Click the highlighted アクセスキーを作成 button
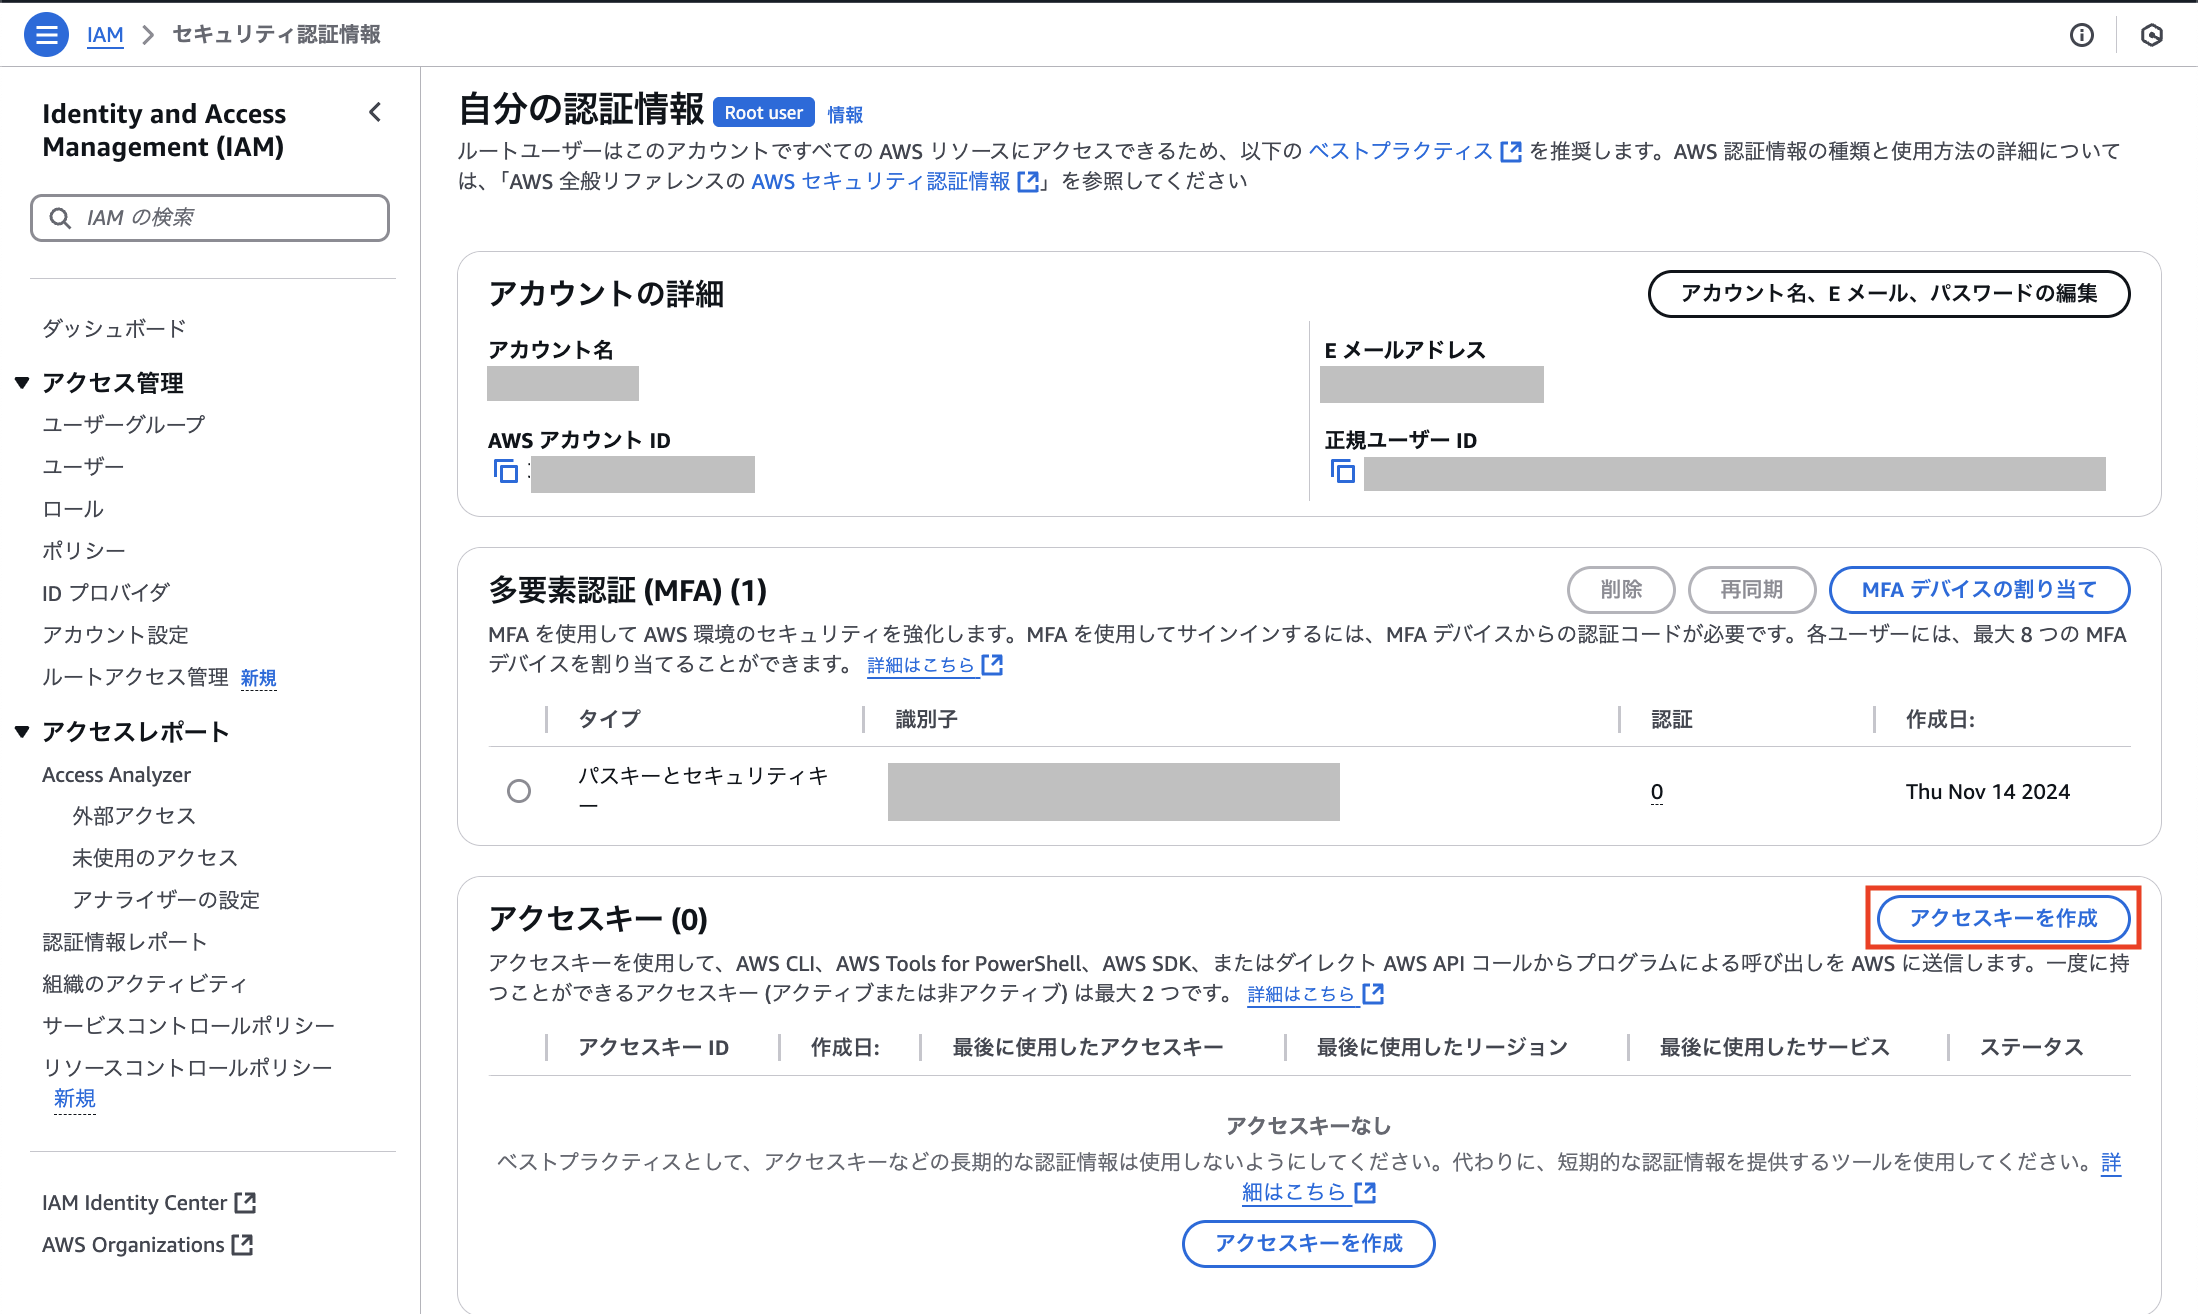Viewport: 2198px width, 1314px height. click(x=2002, y=918)
